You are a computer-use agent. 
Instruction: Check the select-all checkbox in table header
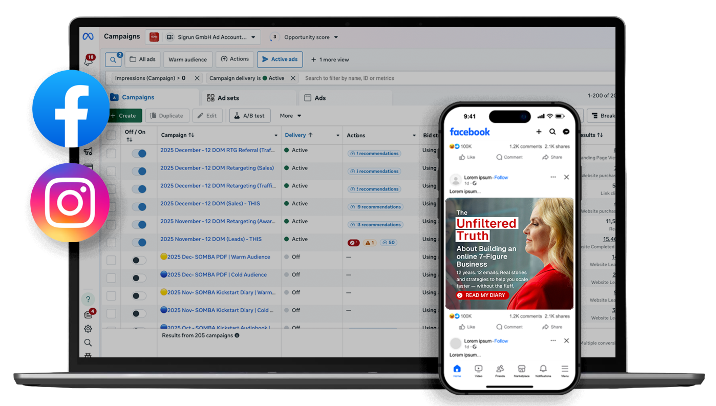click(111, 135)
